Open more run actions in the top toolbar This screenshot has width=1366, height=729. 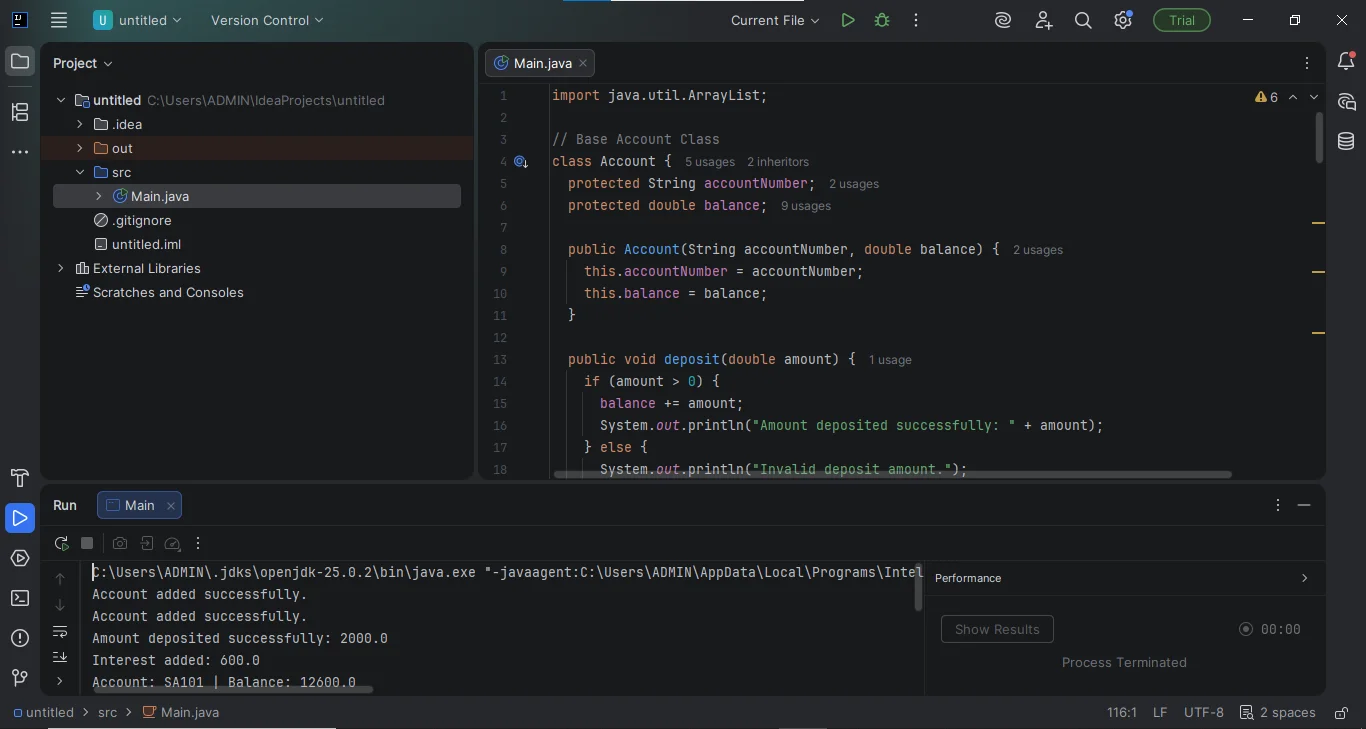(916, 20)
